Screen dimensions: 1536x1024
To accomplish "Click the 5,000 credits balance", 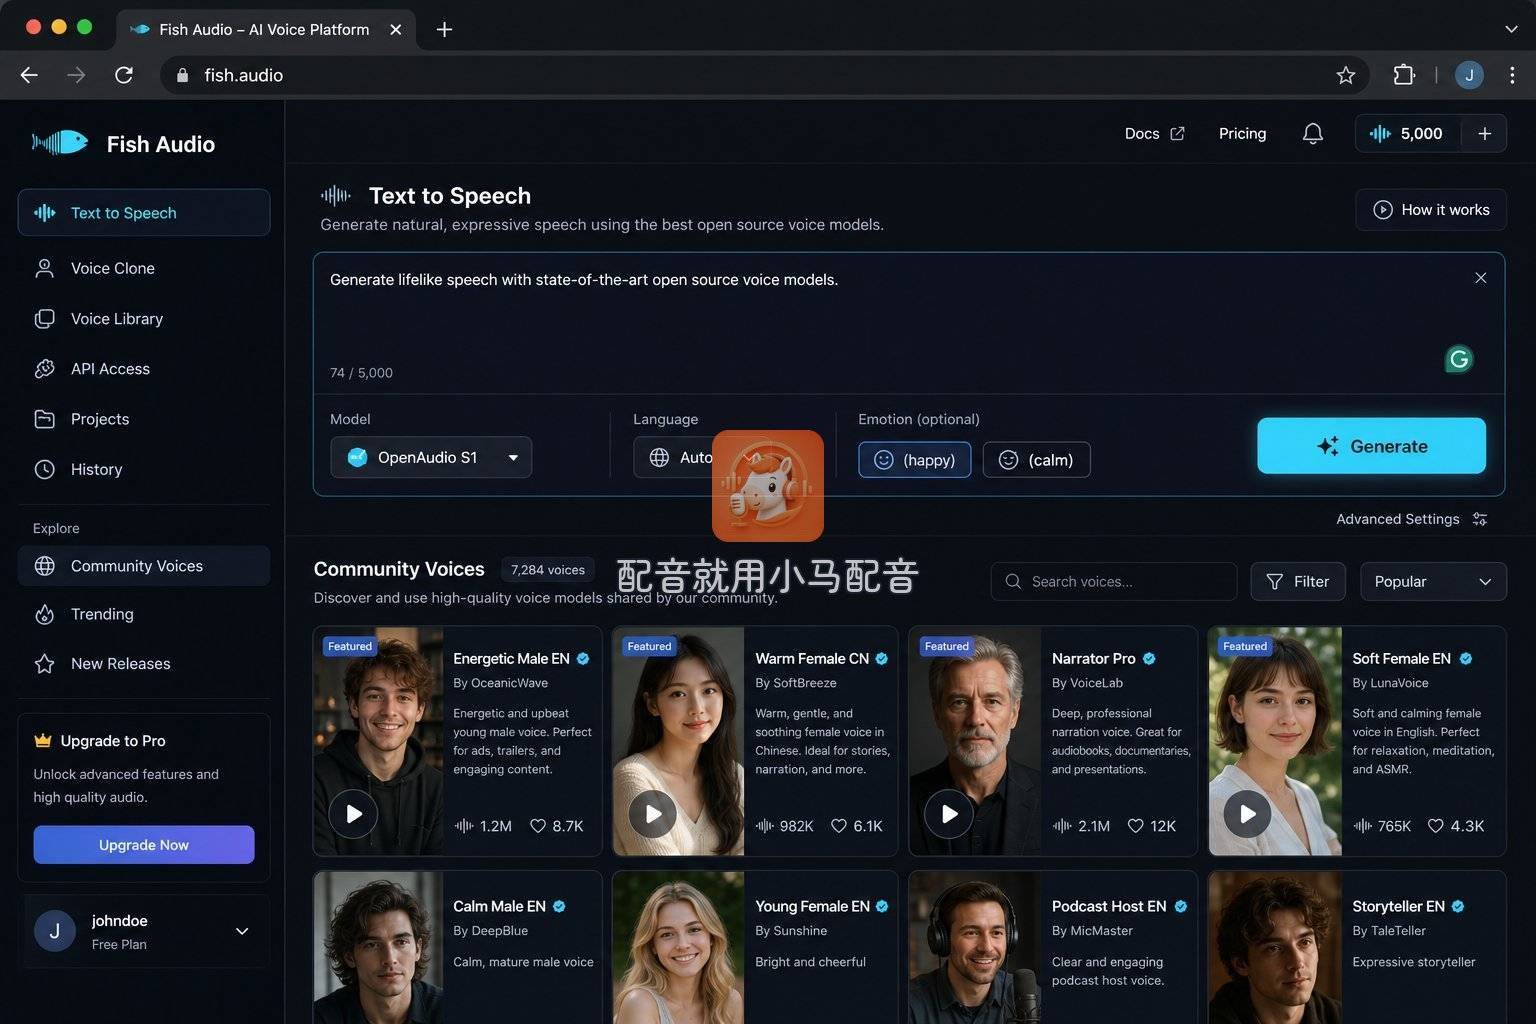I will pos(1407,134).
